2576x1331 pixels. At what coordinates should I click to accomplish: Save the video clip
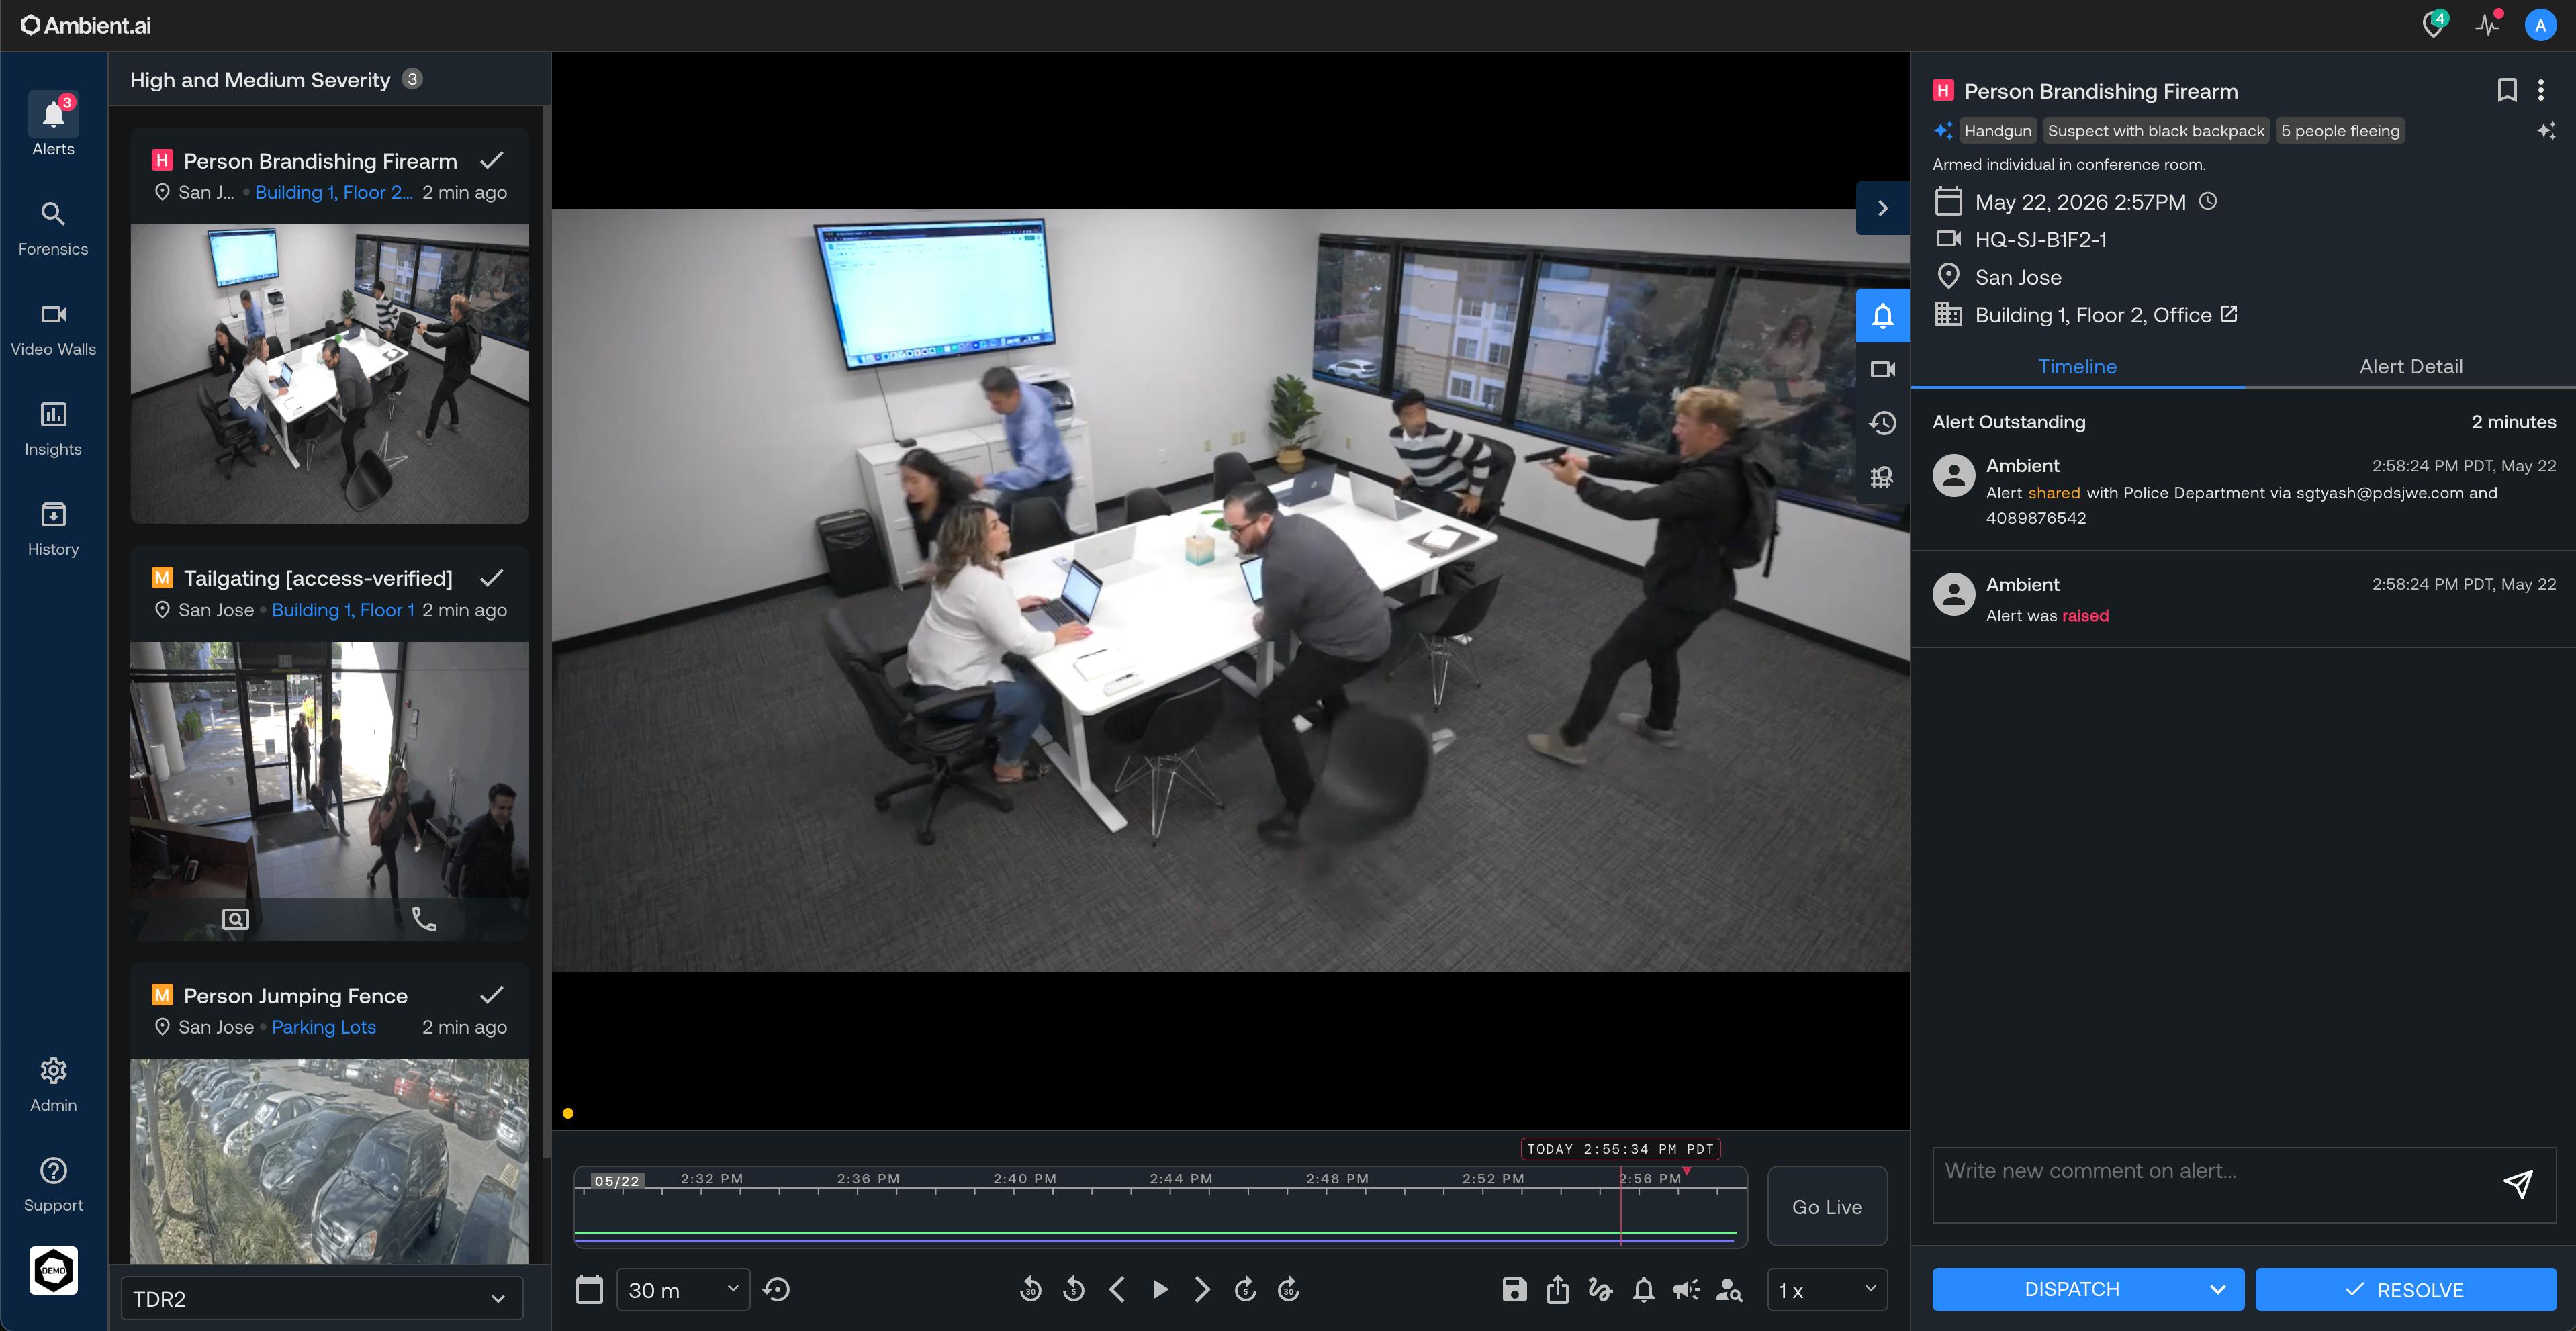point(1514,1290)
